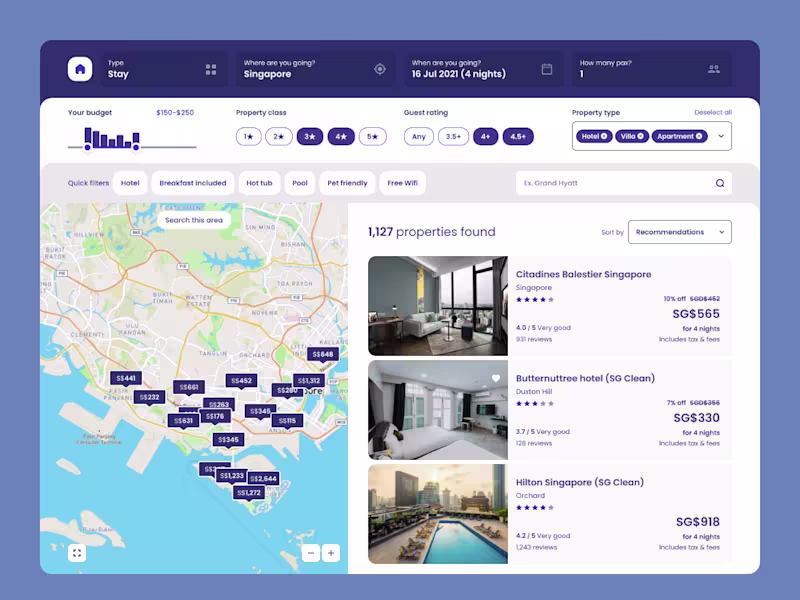
Task: Apply the Pet friendly quick filter
Action: coord(347,183)
